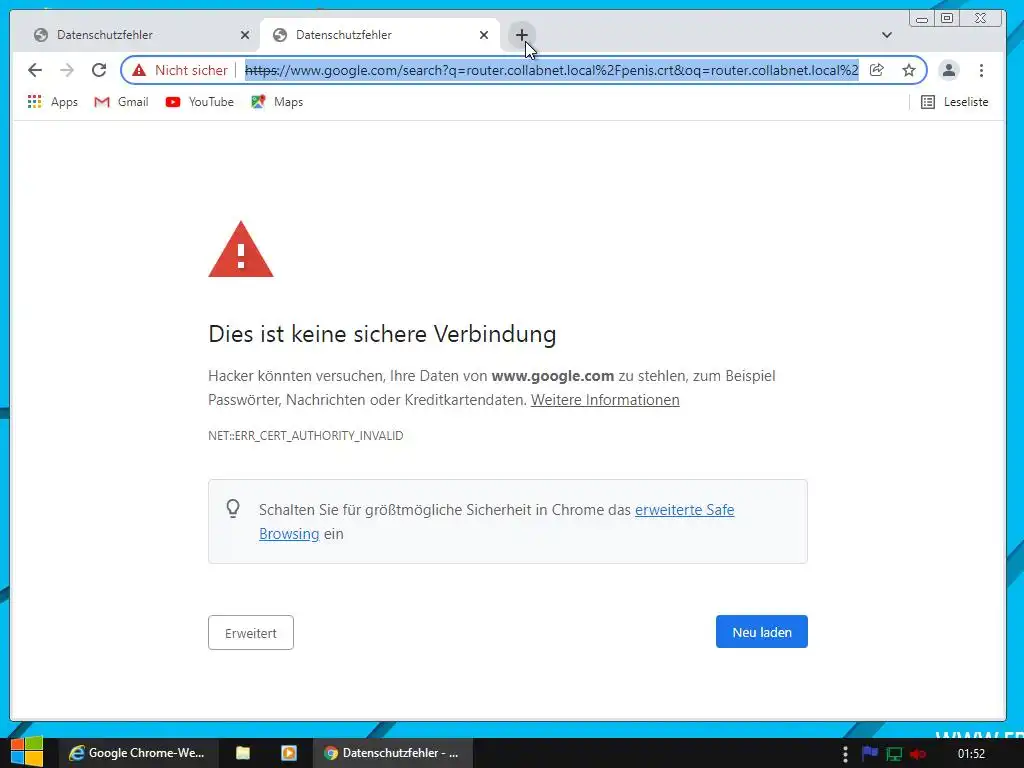Open the Leseliste reading list
The height and width of the screenshot is (768, 1024).
point(954,102)
